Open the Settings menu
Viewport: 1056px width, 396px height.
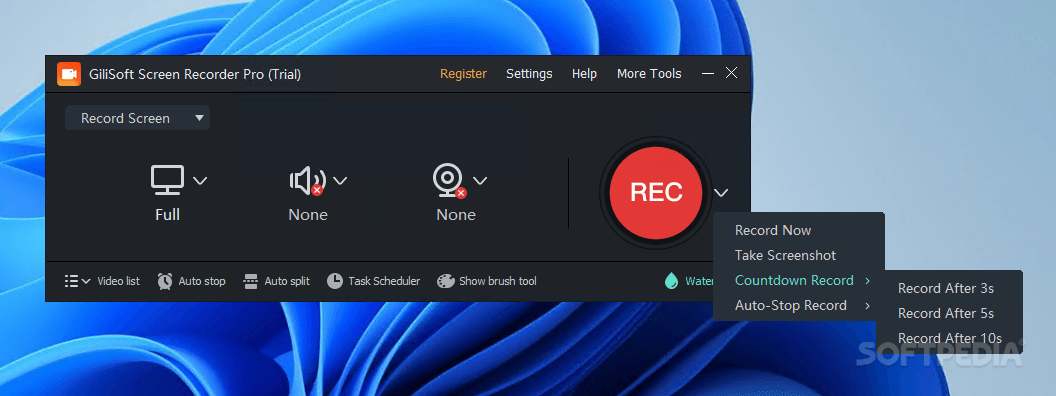(529, 74)
